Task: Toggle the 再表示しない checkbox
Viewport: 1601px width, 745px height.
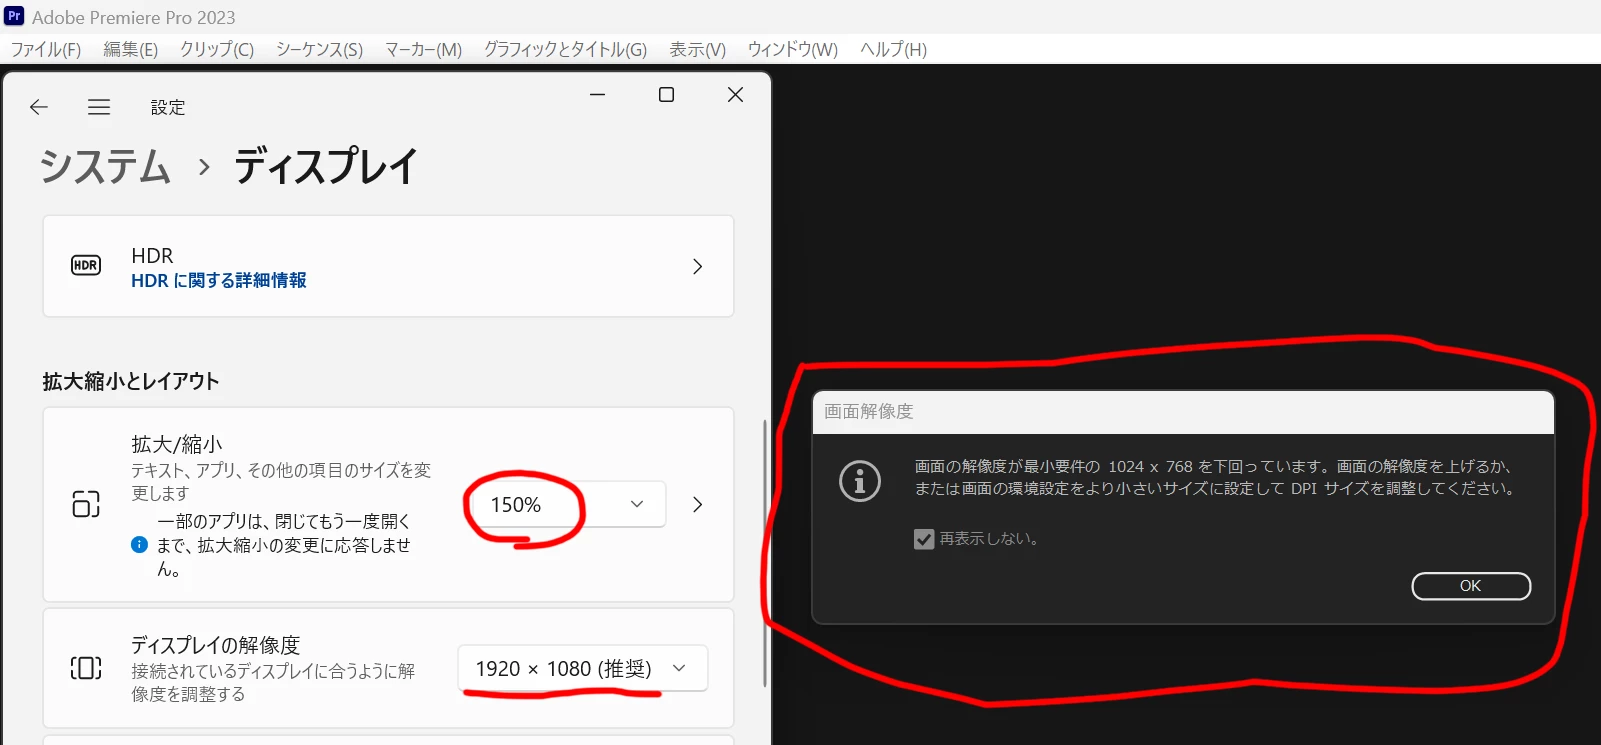Action: 924,539
